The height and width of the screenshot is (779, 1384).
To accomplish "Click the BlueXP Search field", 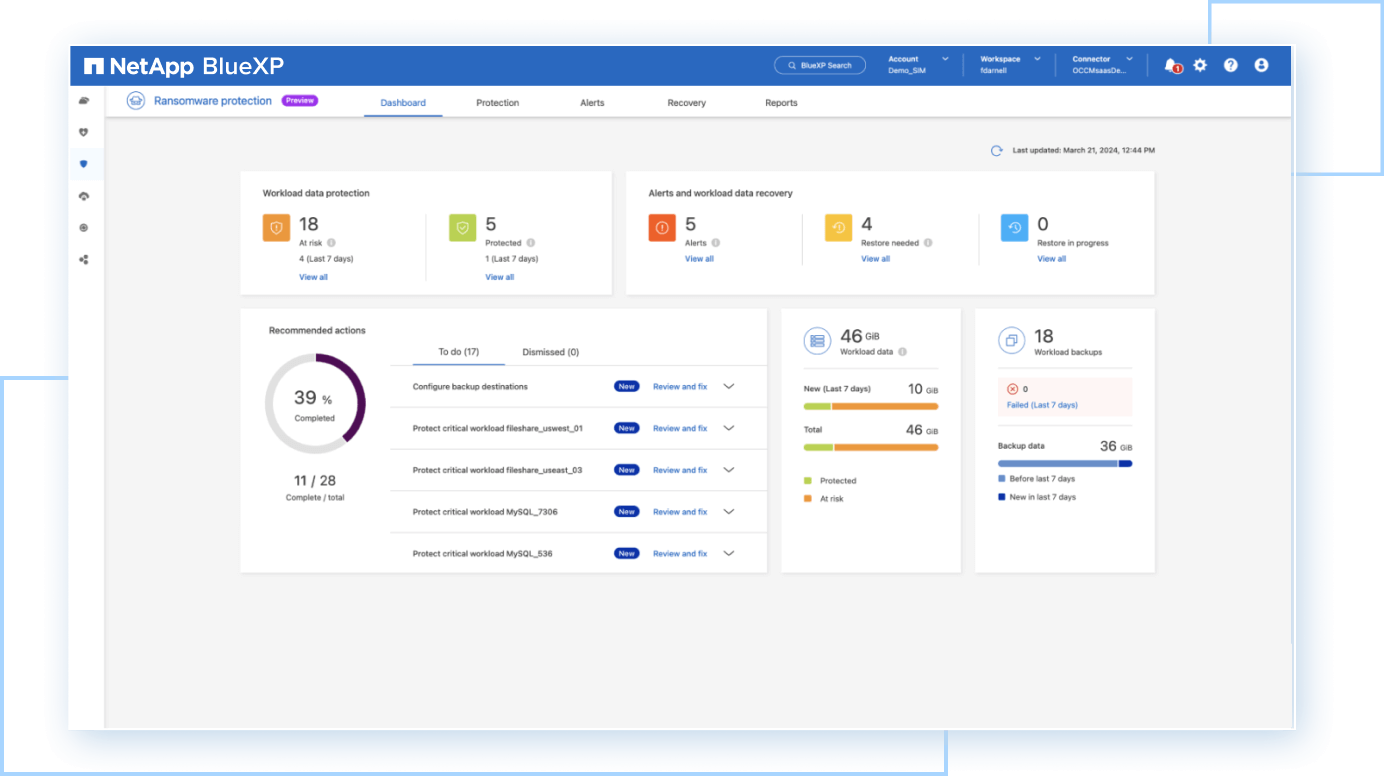I will [819, 64].
